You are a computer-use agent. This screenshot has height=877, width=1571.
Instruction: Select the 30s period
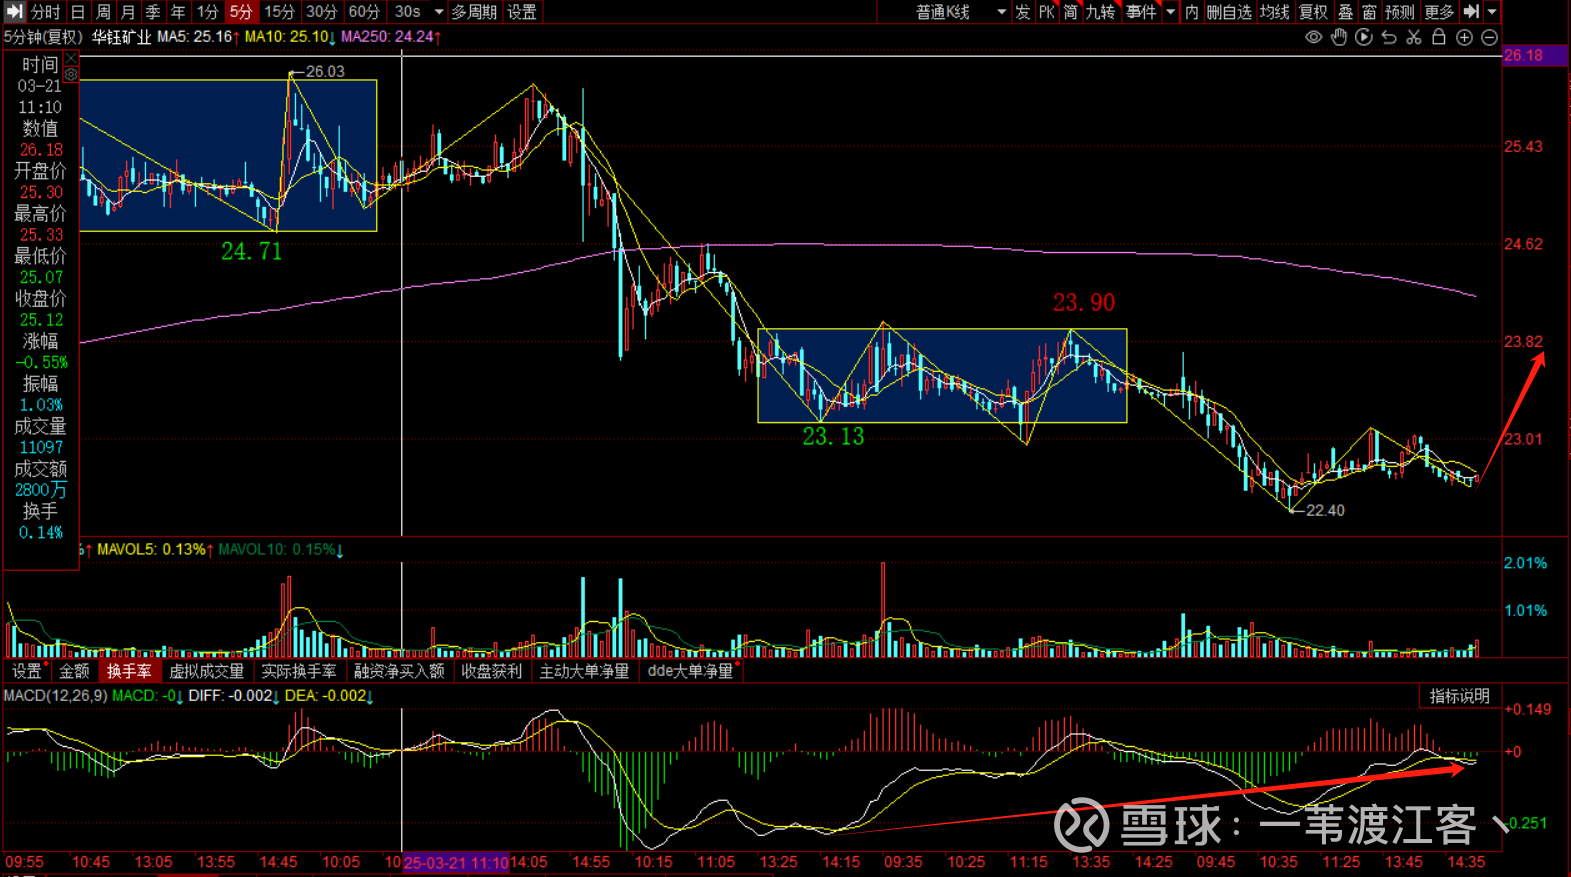click(408, 12)
